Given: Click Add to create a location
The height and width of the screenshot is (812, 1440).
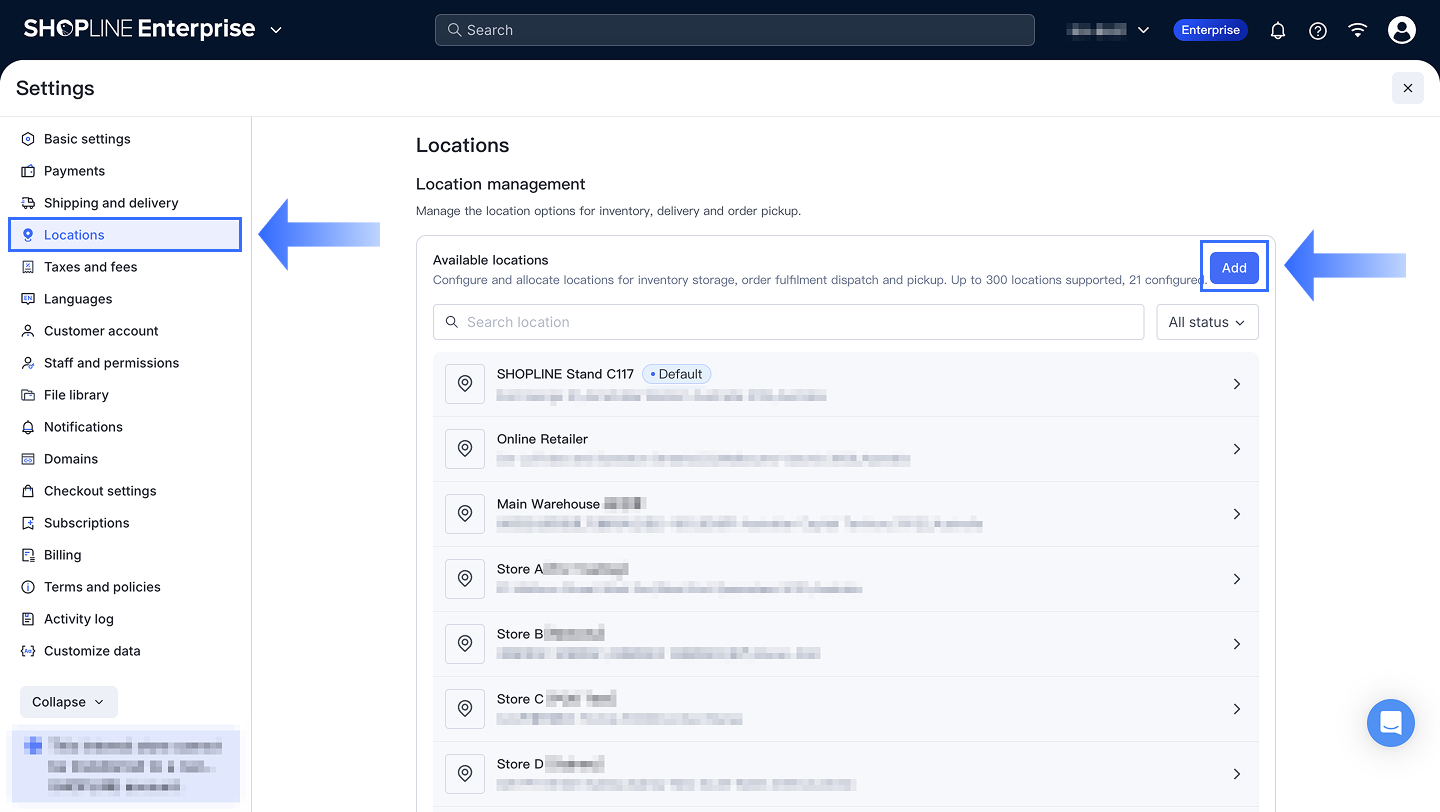Looking at the screenshot, I should coord(1234,268).
